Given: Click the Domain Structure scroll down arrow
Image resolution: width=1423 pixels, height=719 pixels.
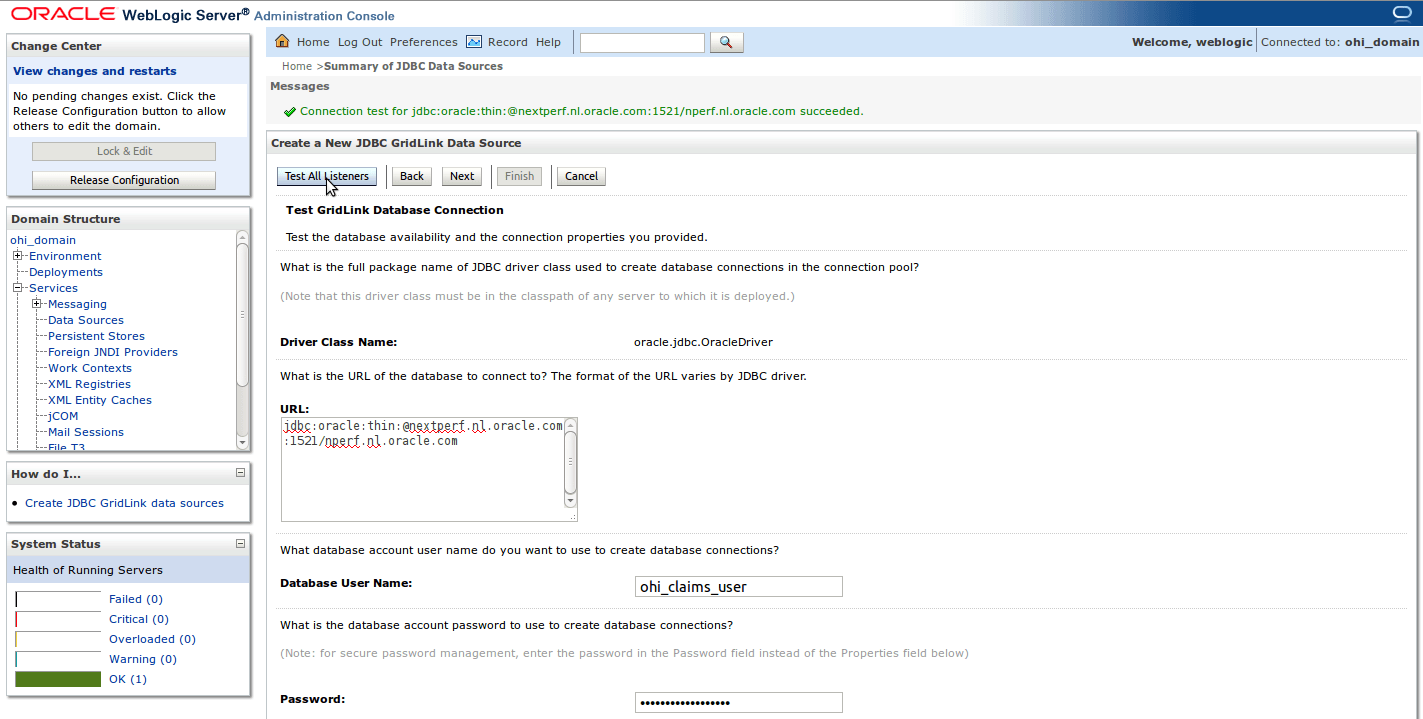Looking at the screenshot, I should (x=242, y=442).
